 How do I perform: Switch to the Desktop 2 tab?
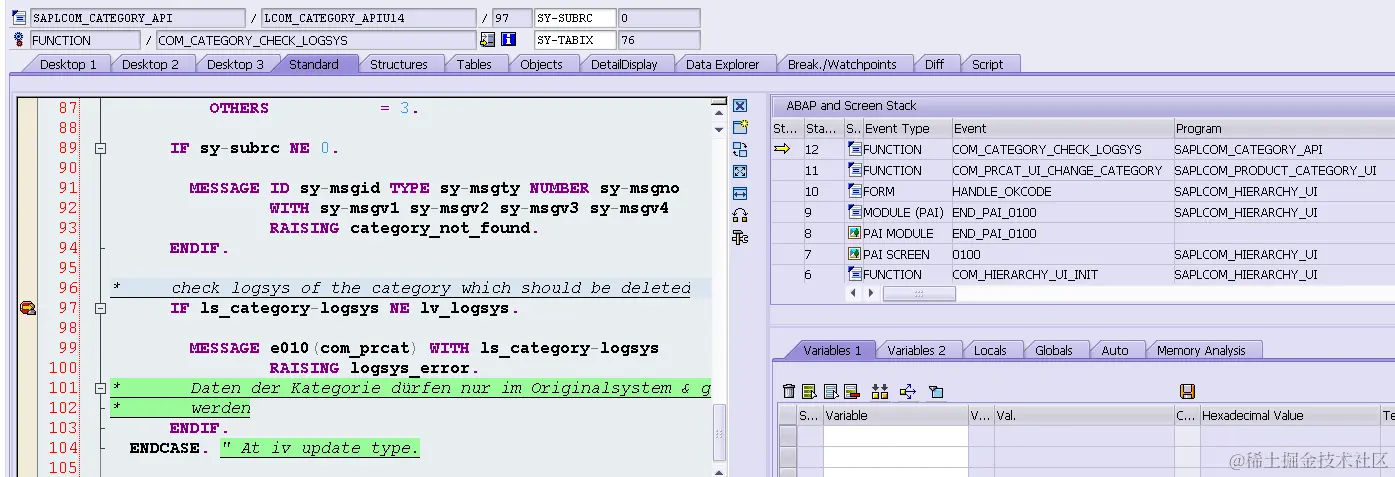pos(151,64)
